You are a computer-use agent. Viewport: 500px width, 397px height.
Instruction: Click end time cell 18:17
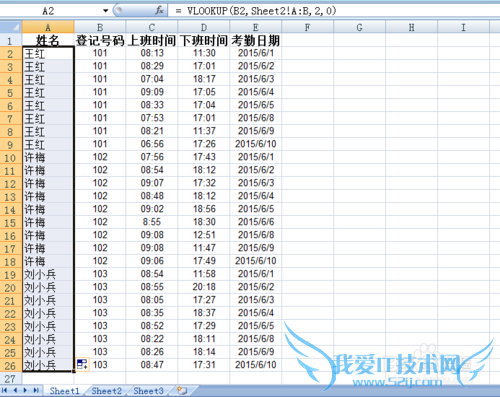(x=204, y=79)
